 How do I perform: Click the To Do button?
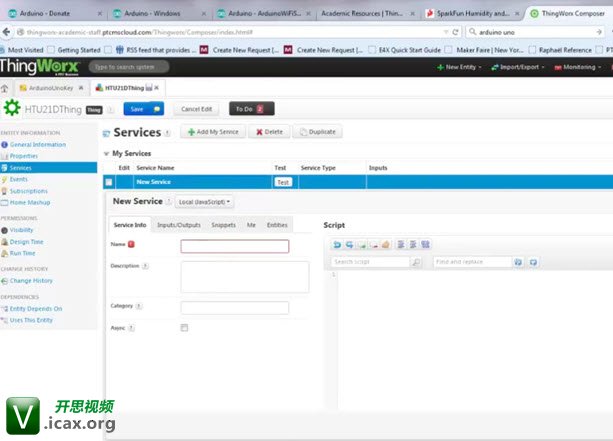[251, 109]
